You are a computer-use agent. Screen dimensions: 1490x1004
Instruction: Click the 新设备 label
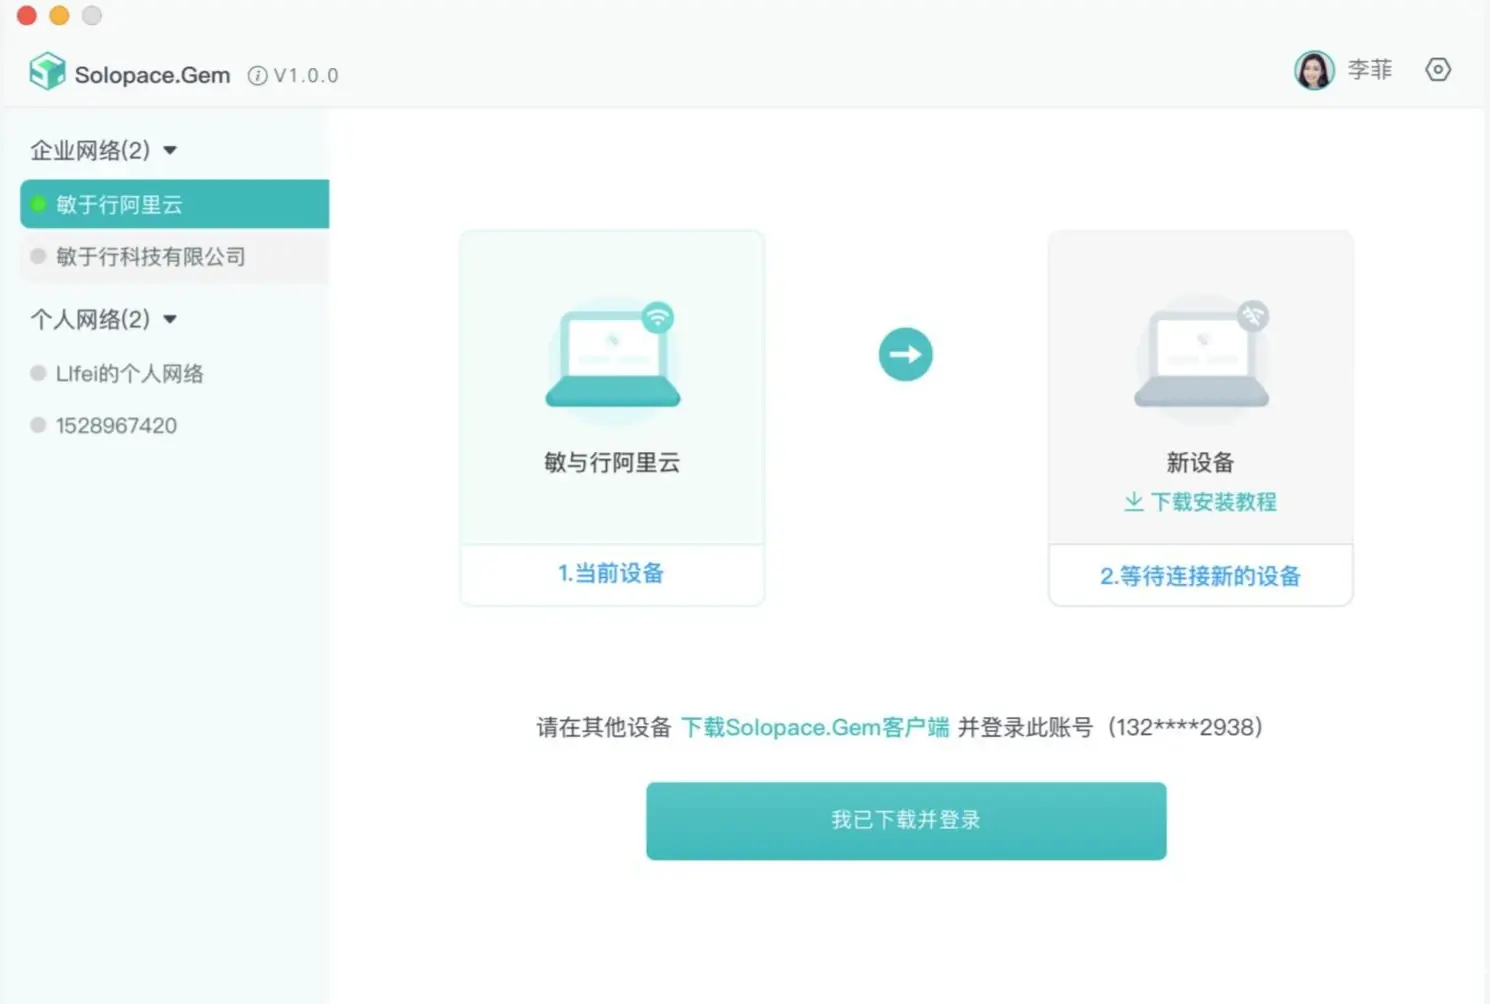point(1200,462)
